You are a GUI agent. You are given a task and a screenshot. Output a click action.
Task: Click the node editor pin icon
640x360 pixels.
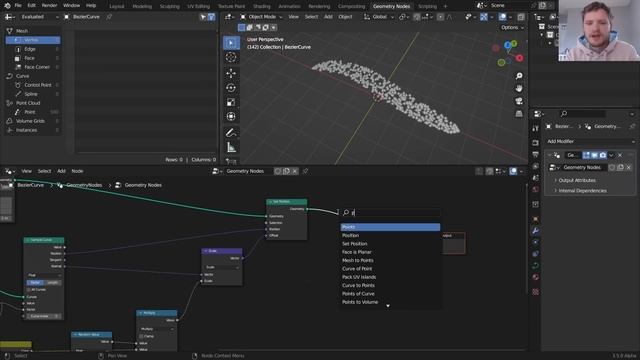pos(305,171)
